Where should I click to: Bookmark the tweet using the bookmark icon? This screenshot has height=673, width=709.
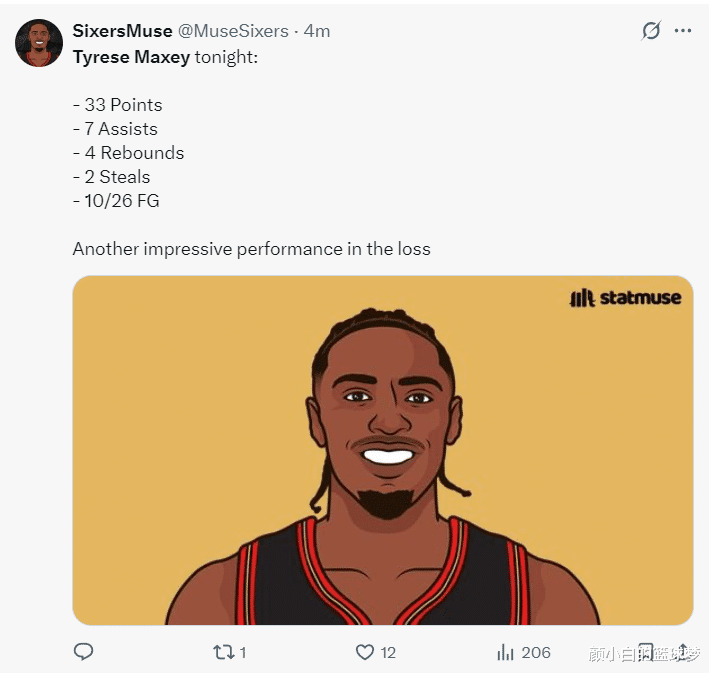coord(646,652)
